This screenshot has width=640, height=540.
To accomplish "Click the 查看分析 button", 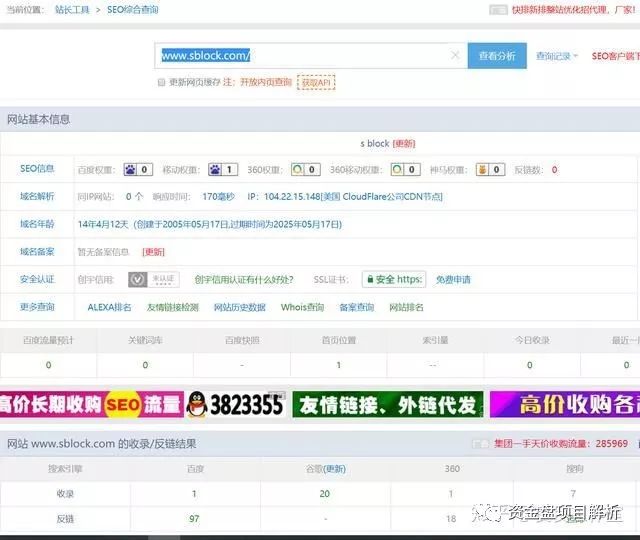I will click(x=497, y=56).
